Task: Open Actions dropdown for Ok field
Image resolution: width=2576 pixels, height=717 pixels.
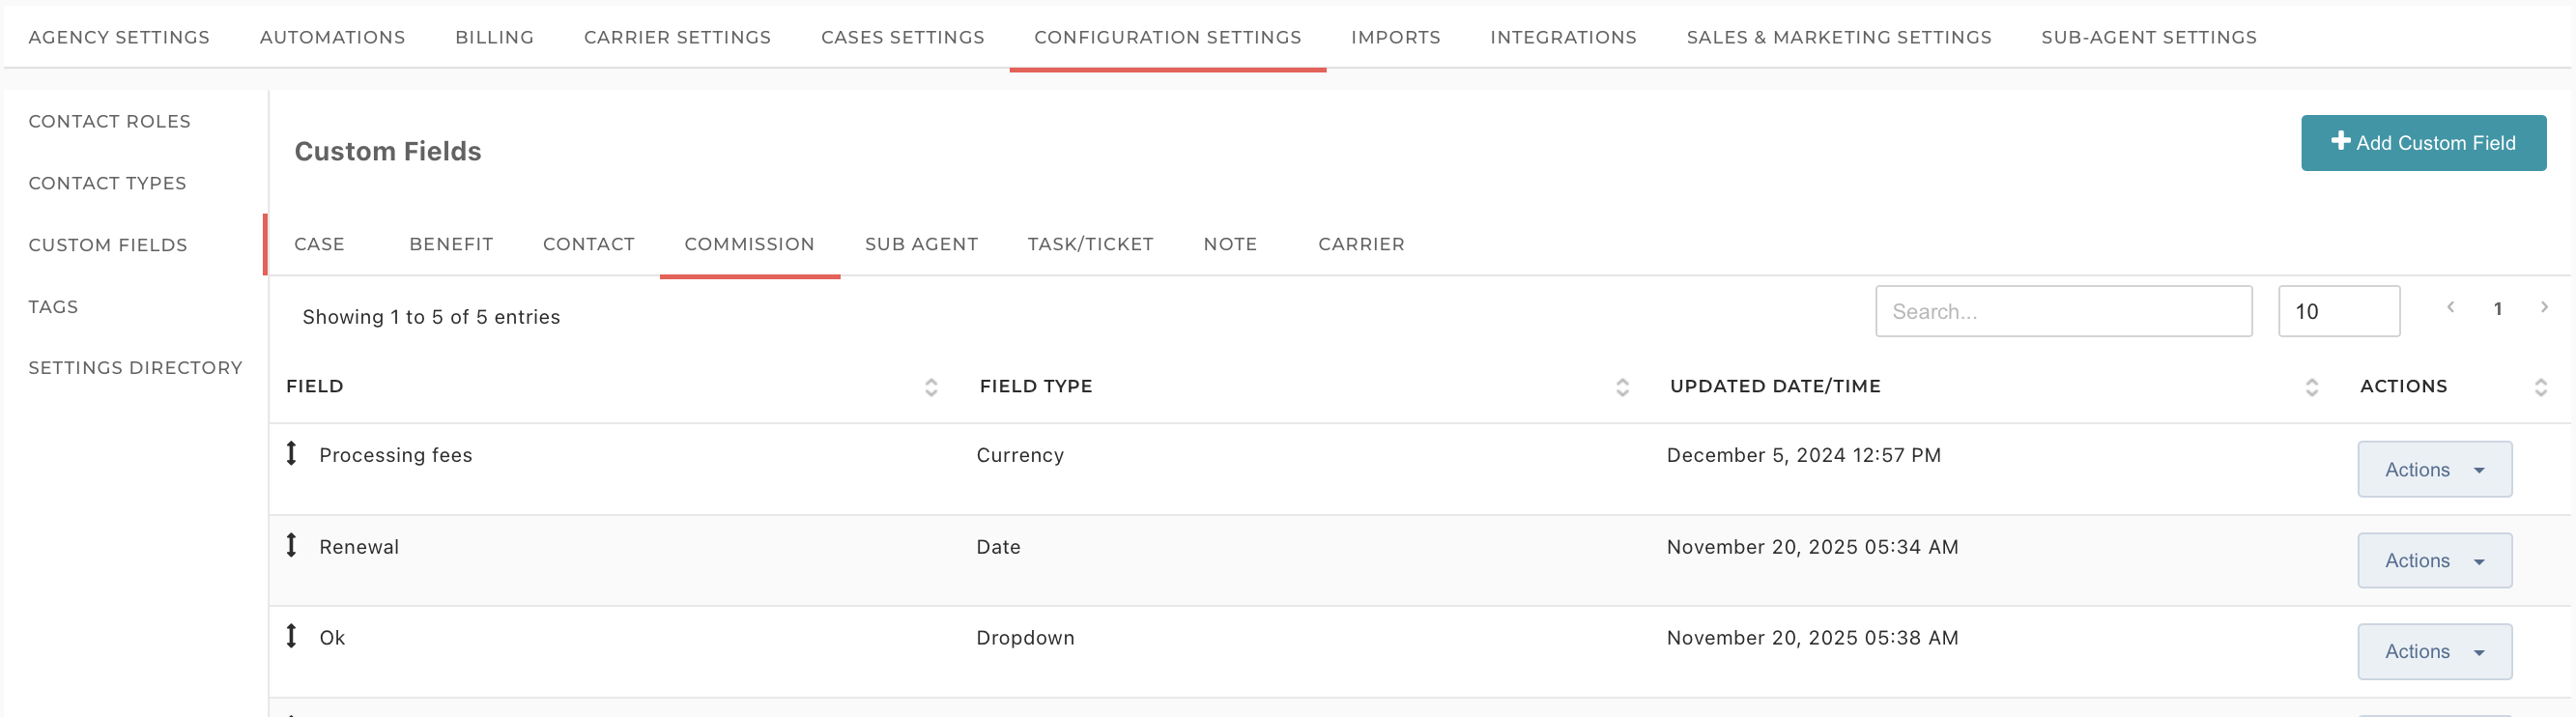Action: click(x=2434, y=651)
